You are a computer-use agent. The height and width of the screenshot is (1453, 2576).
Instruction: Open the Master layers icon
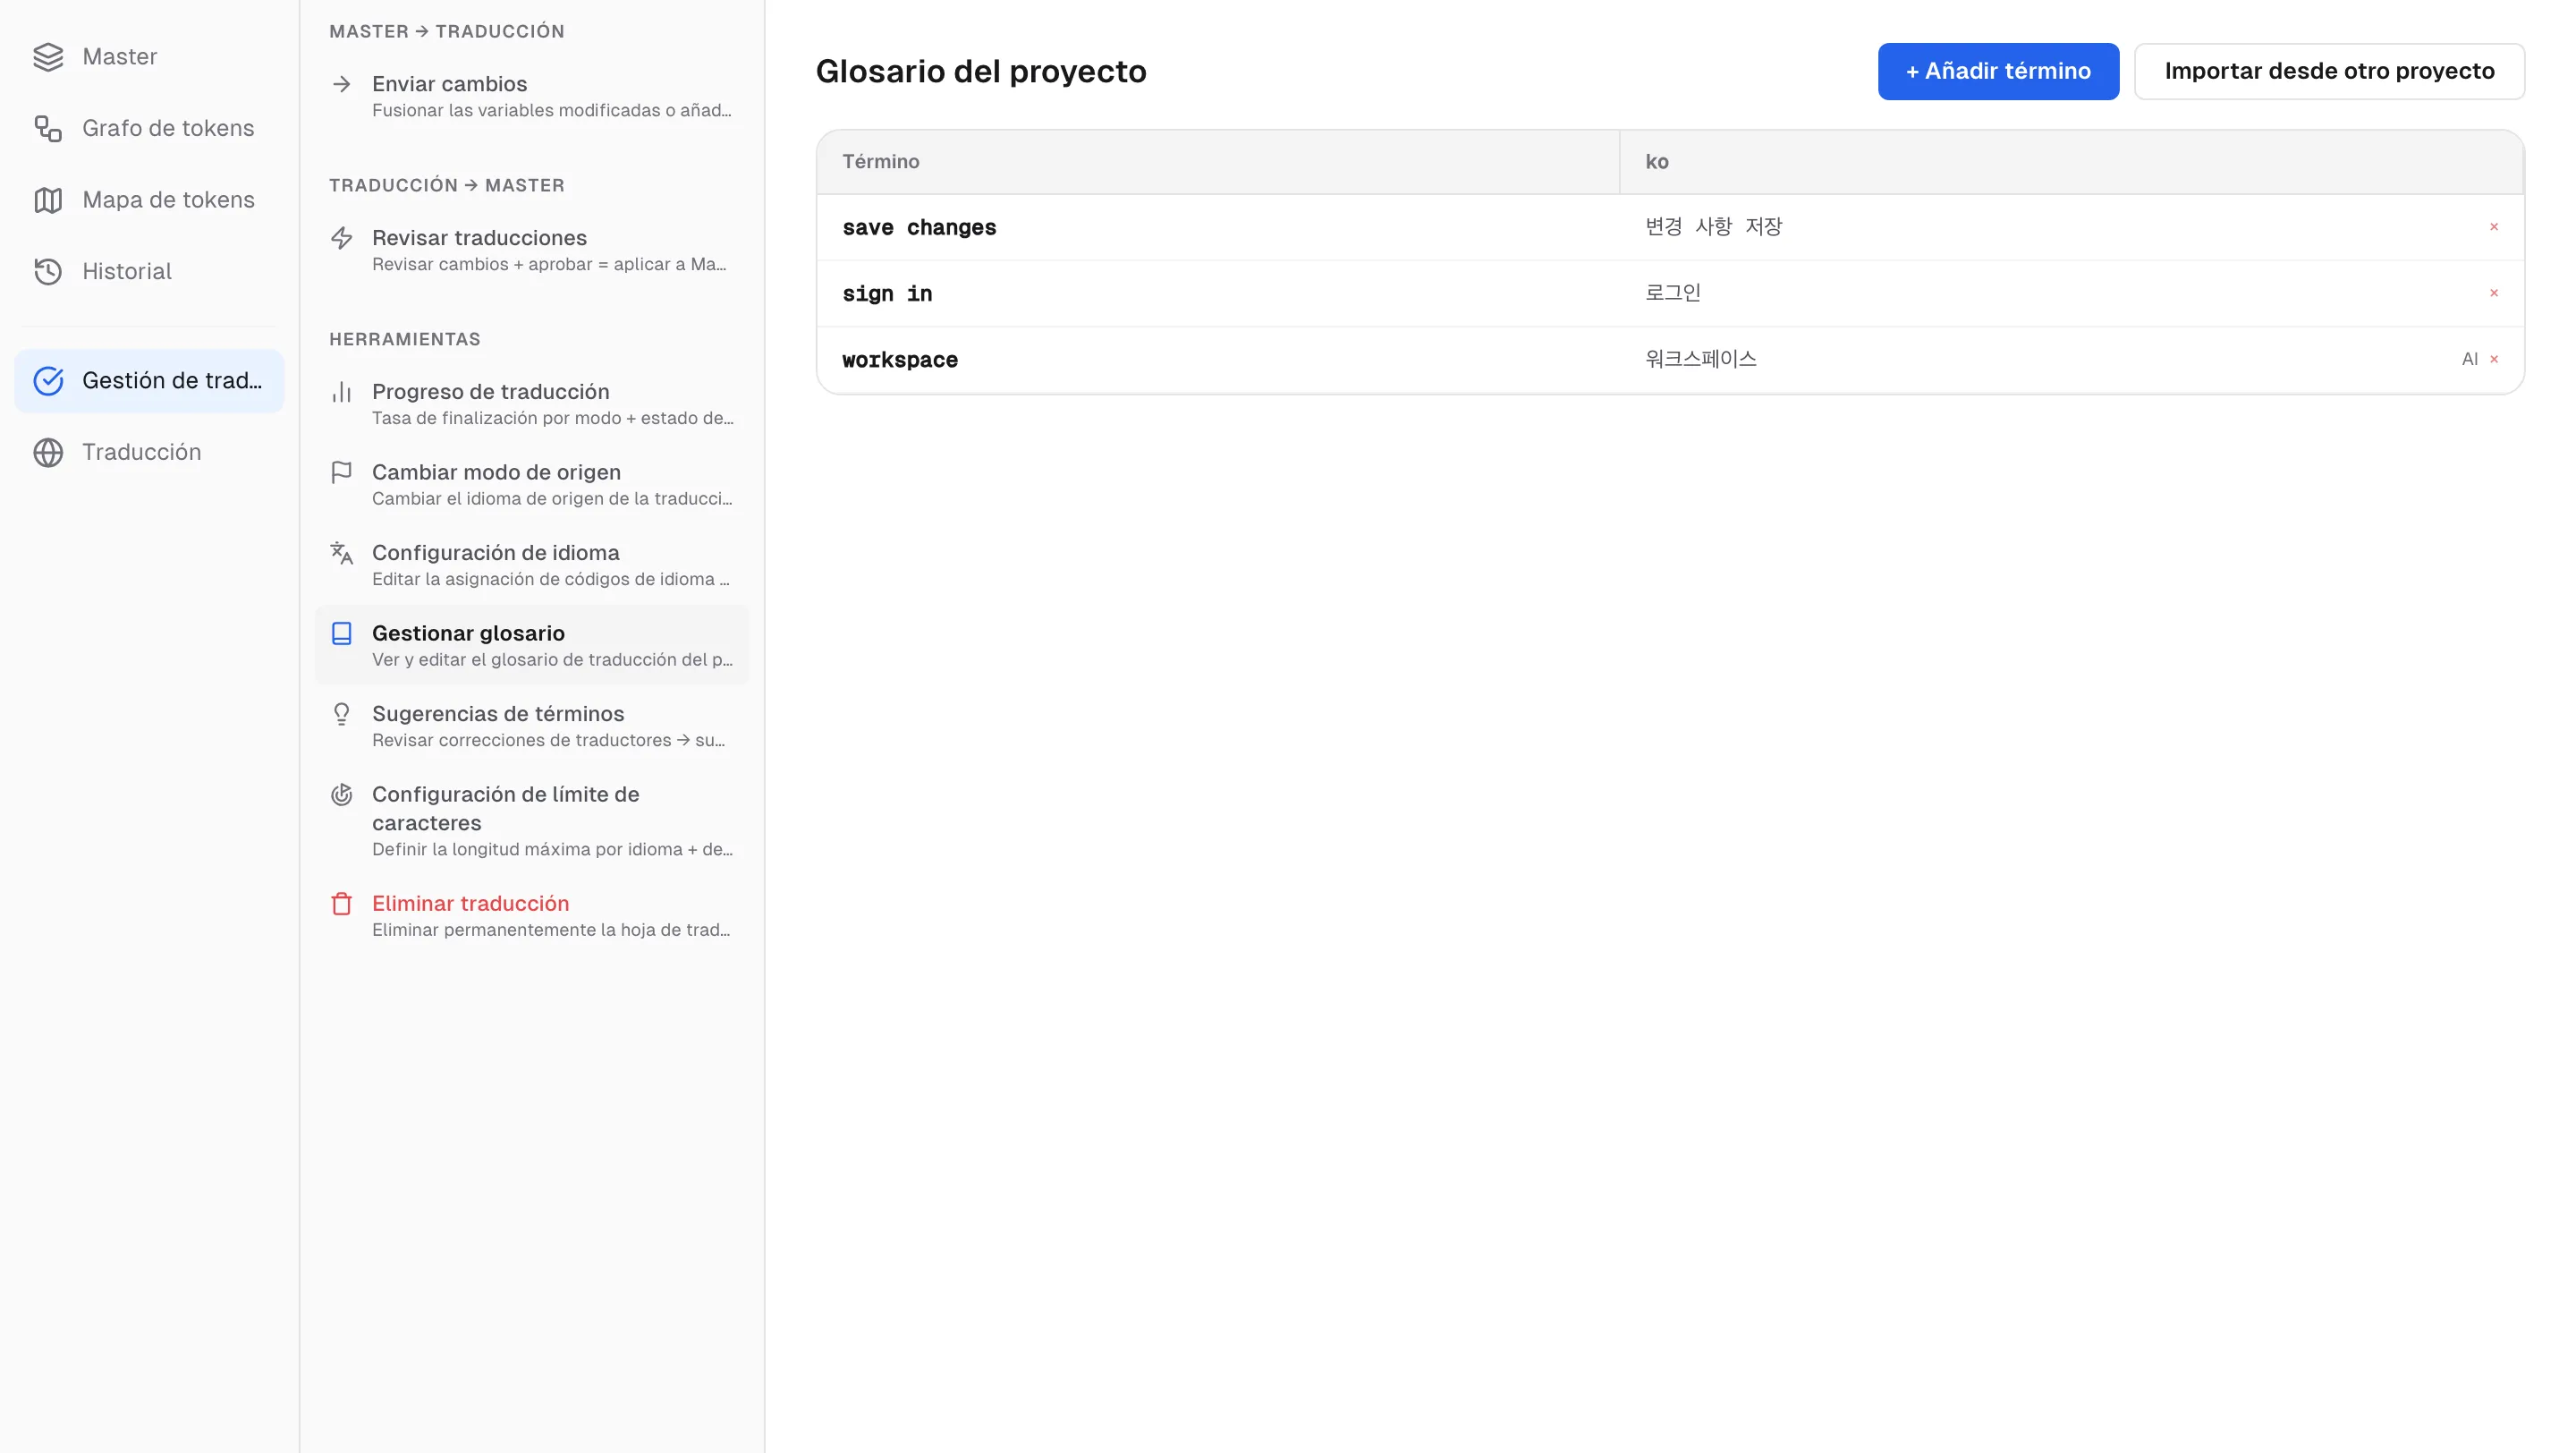(x=48, y=57)
